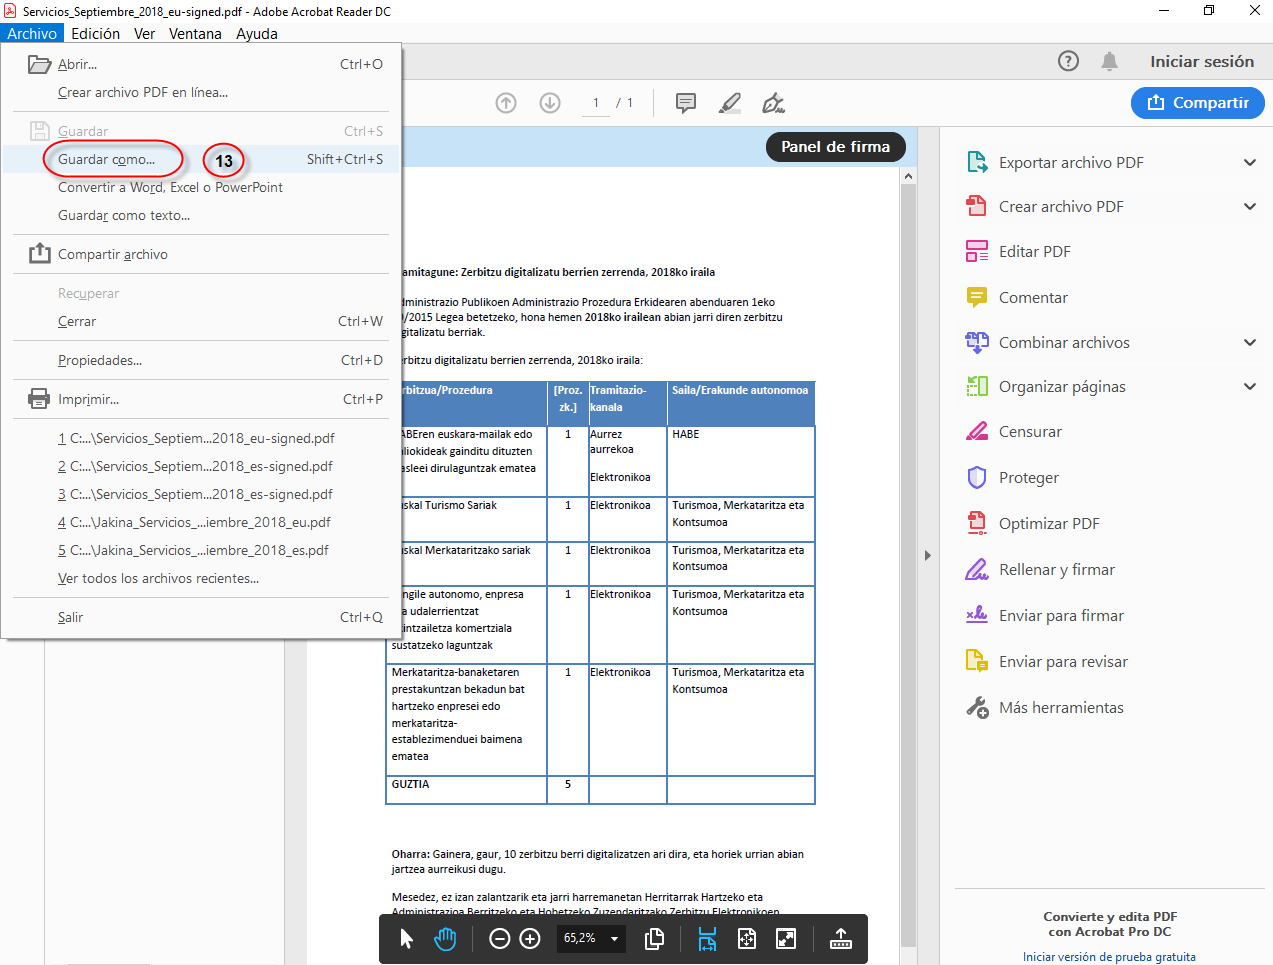
Task: Expand the Combinar archivos chevron
Action: click(1249, 342)
